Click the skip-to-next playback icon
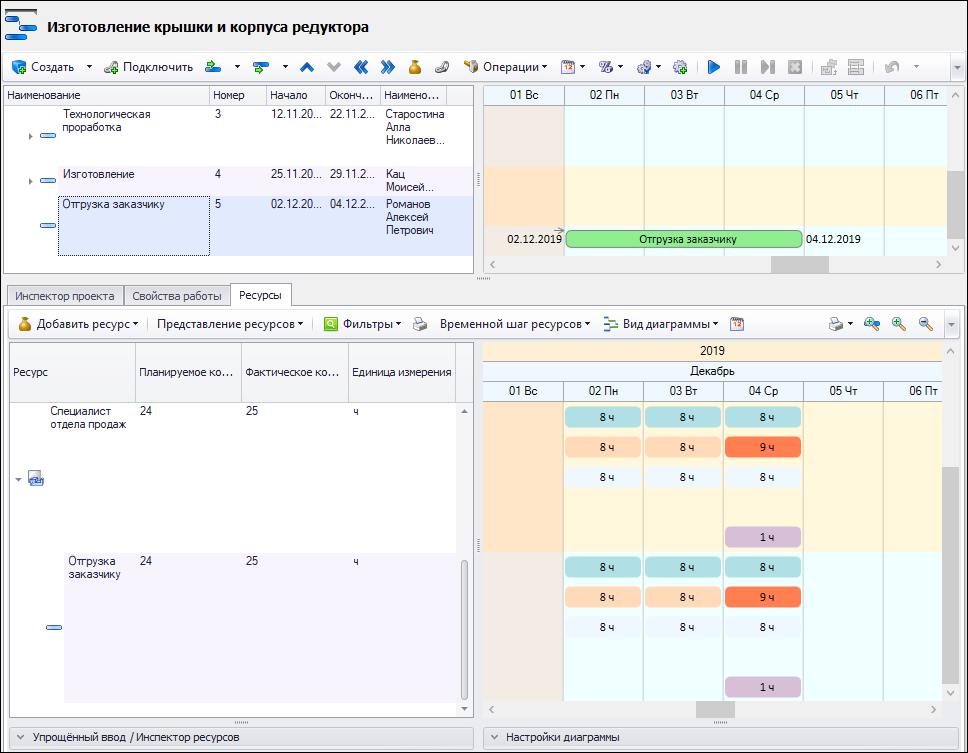 tap(767, 67)
